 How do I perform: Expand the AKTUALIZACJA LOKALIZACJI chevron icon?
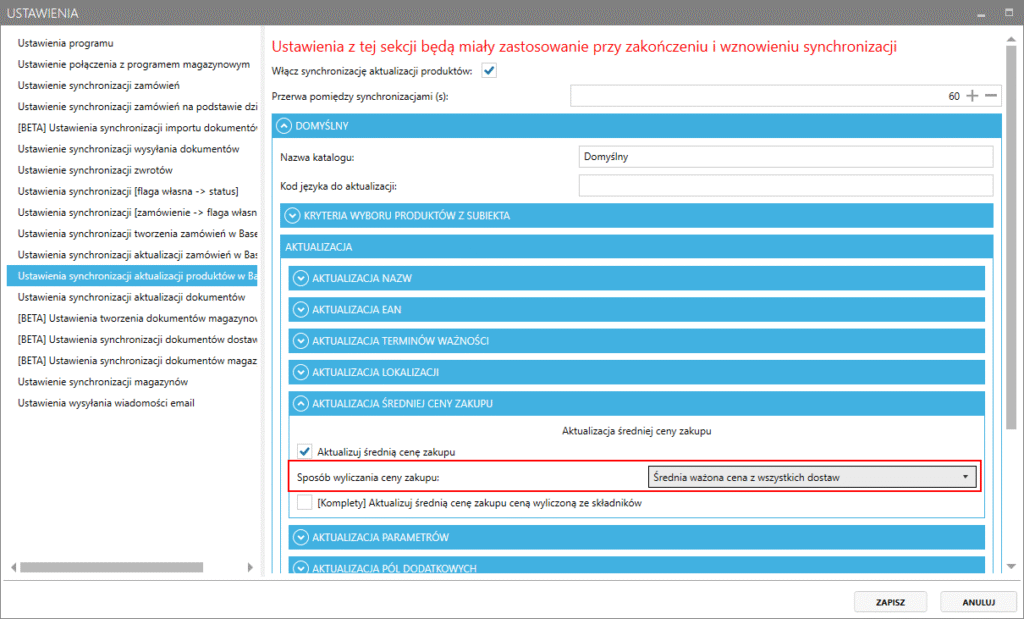[x=301, y=372]
